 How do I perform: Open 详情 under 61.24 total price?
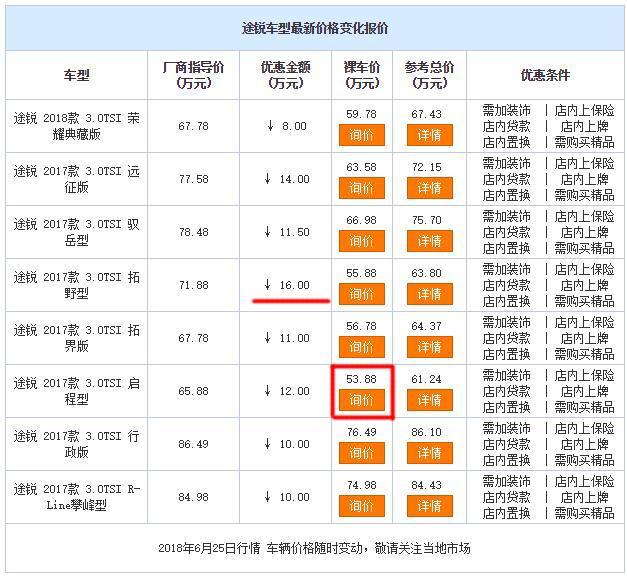coord(429,400)
